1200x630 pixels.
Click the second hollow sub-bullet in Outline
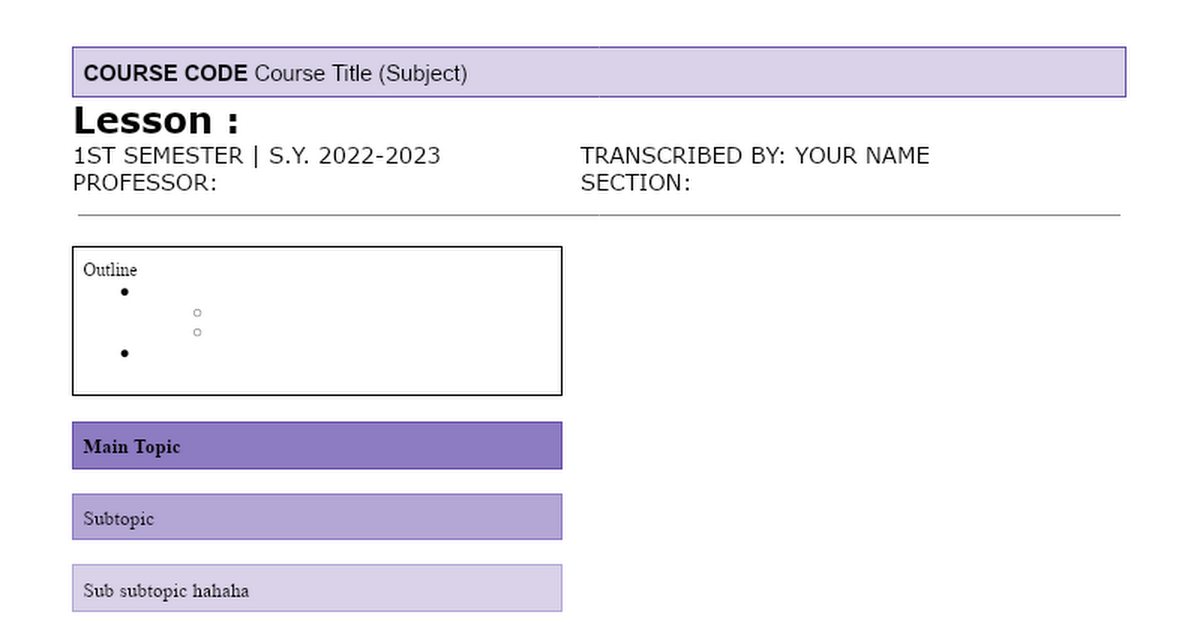[197, 332]
